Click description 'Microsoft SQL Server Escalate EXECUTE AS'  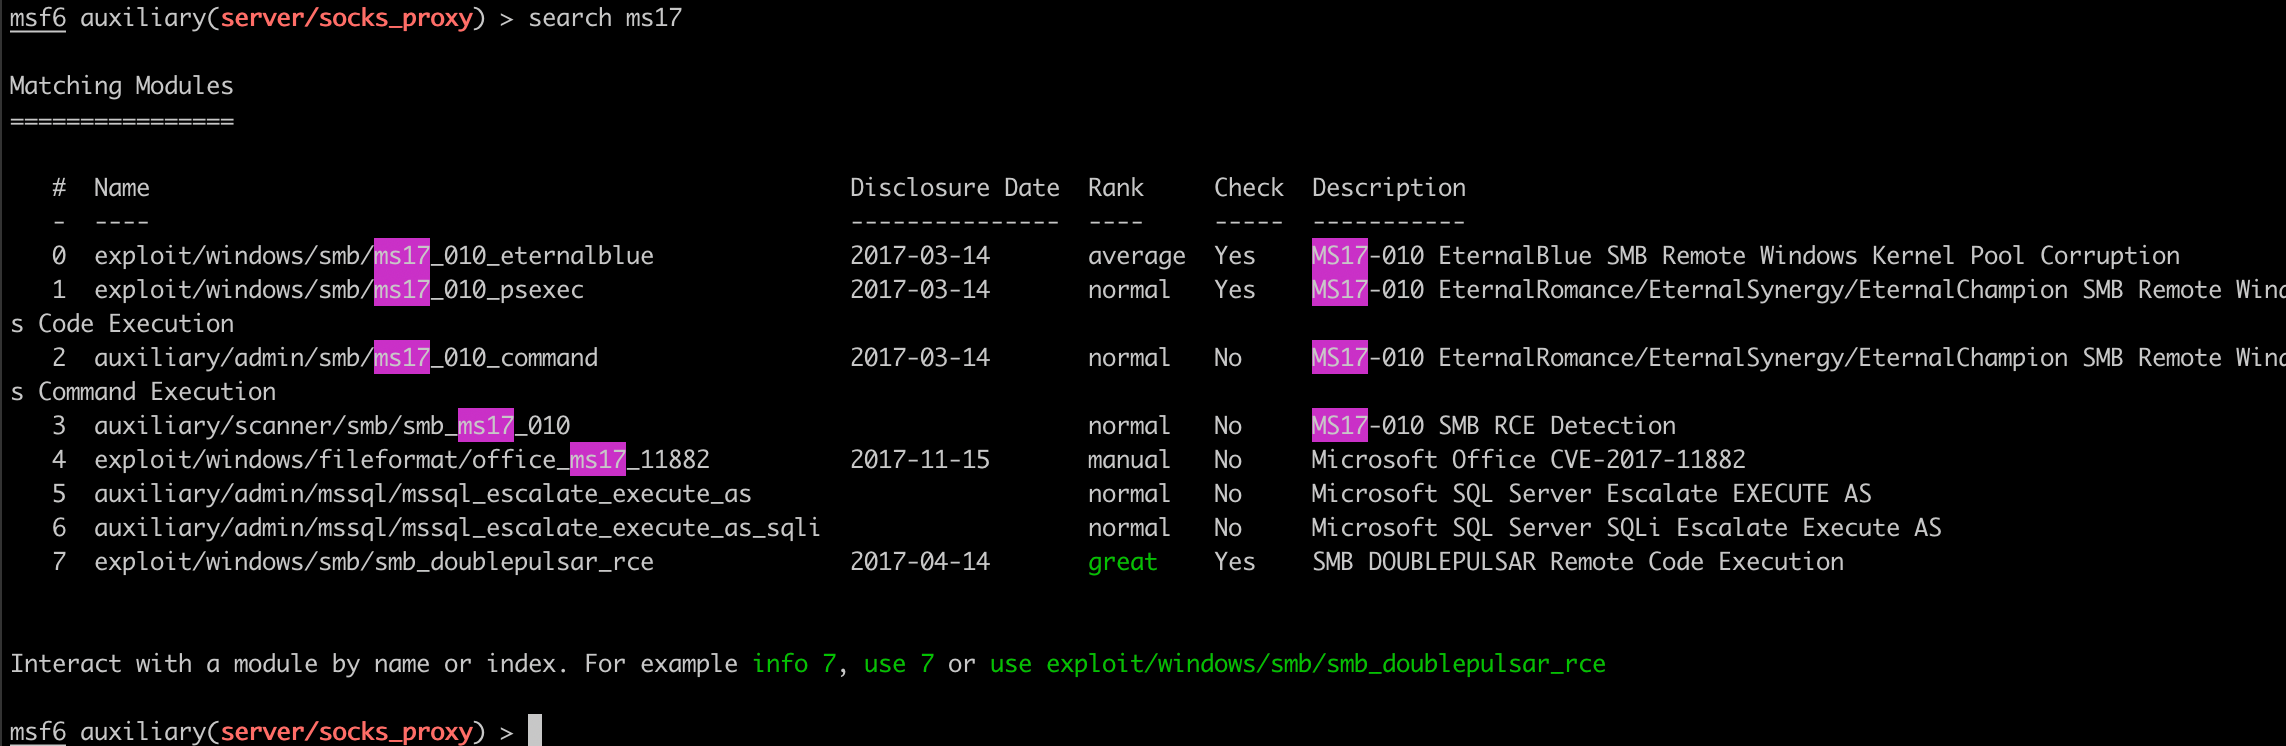pos(1591,494)
